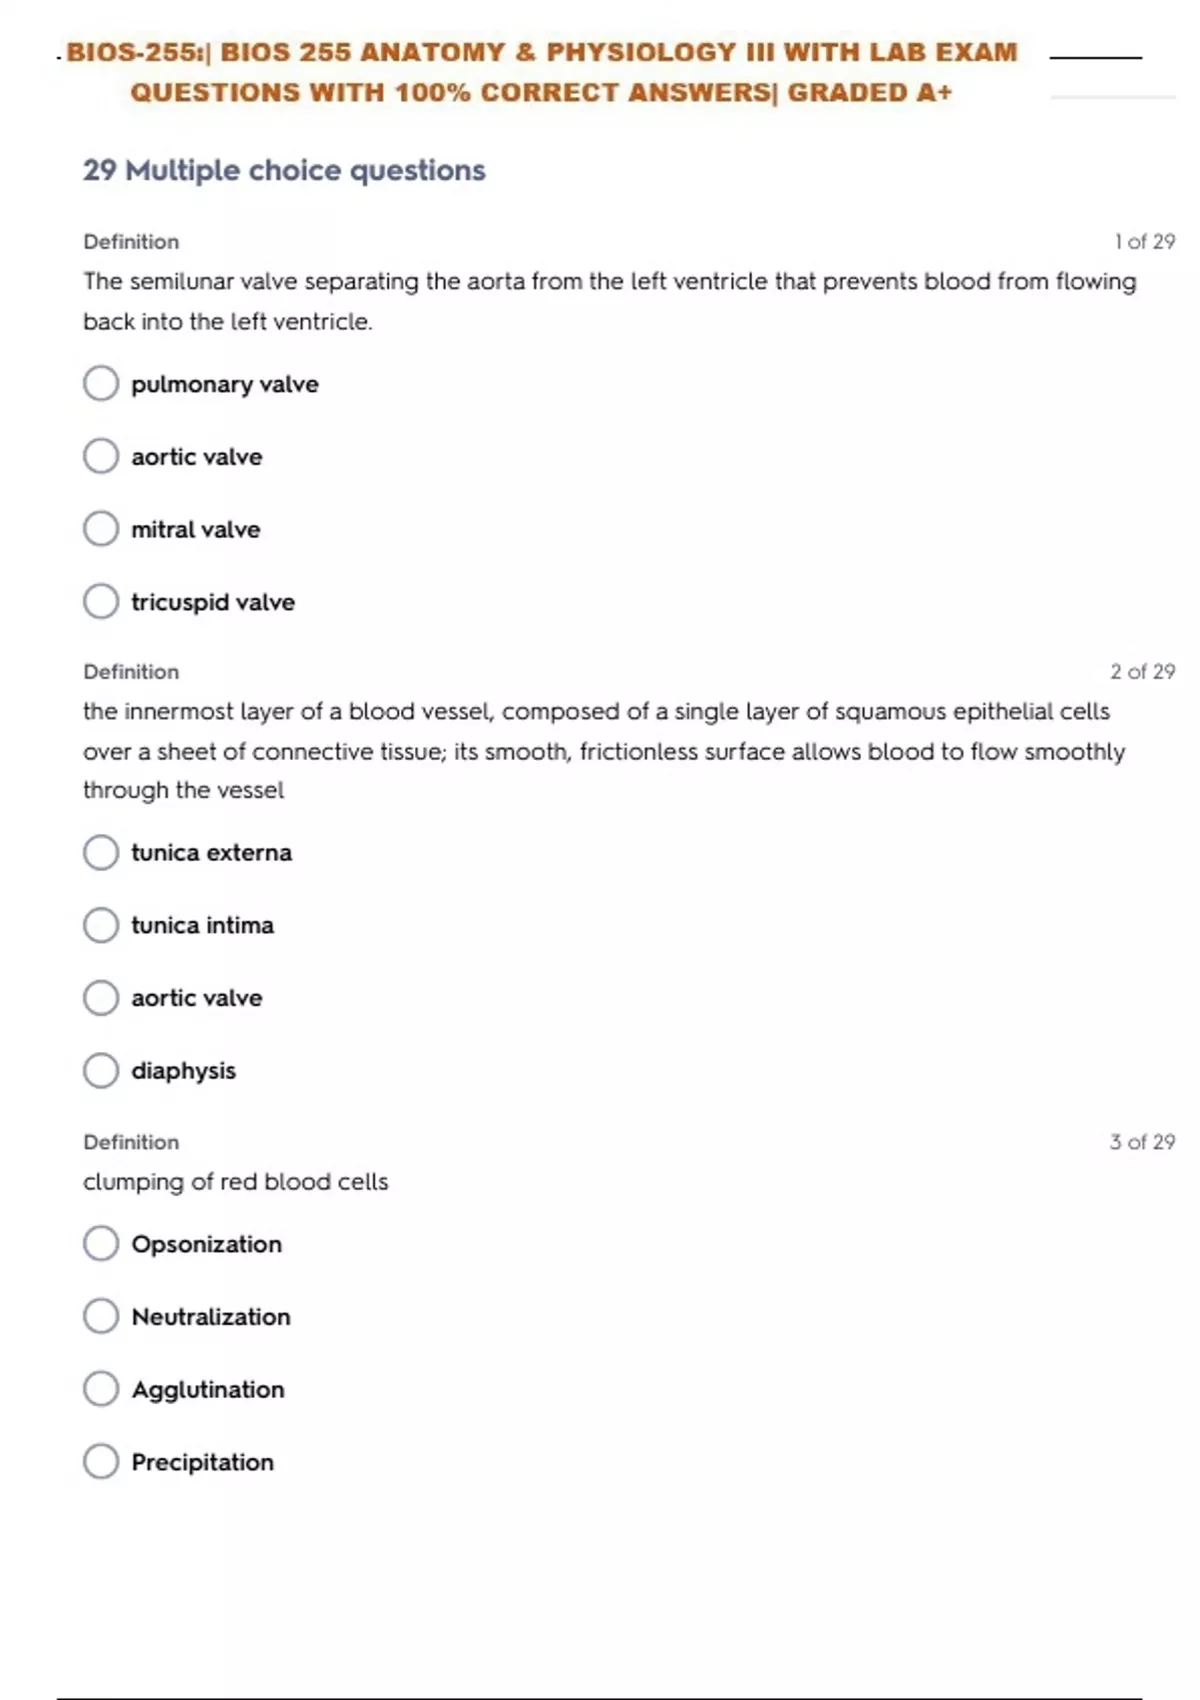Select "tricuspid valve" radio button
Viewport: 1200px width, 1700px height.
click(x=101, y=602)
